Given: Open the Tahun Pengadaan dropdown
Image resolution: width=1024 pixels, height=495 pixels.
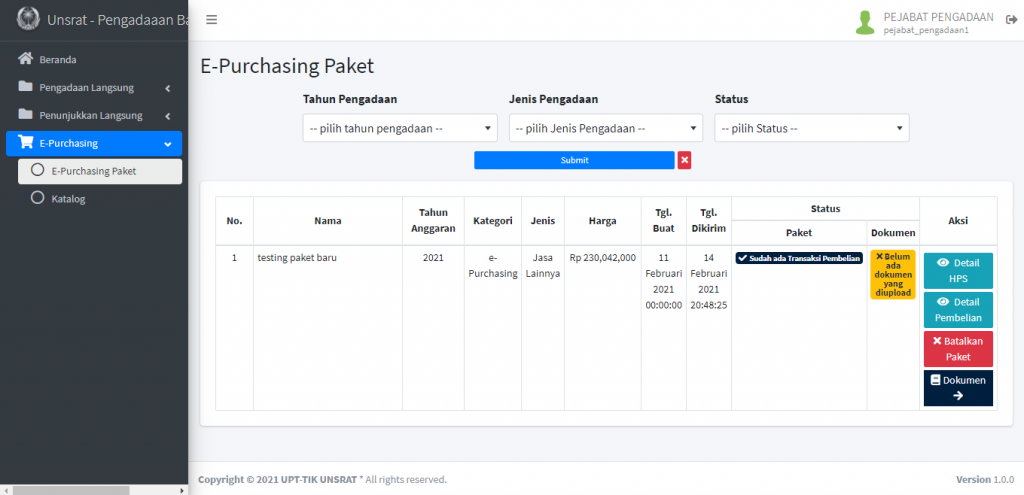Looking at the screenshot, I should (x=400, y=128).
